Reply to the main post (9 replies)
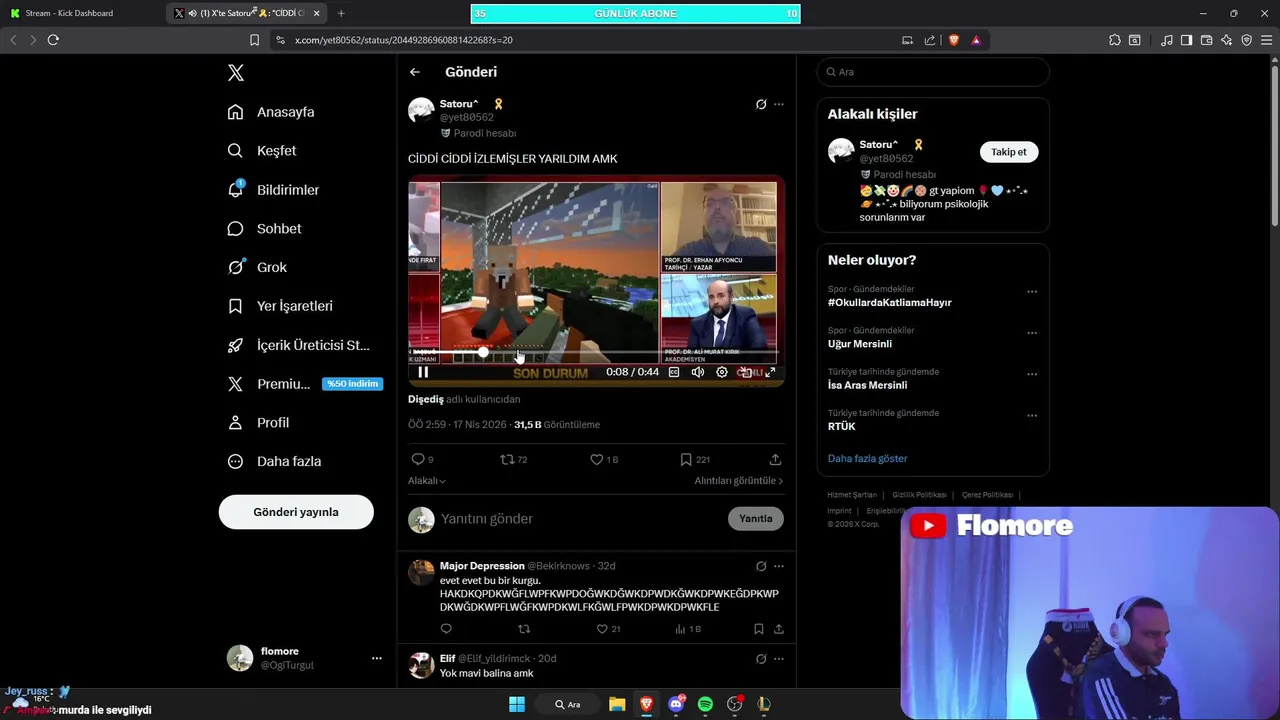Image resolution: width=1280 pixels, height=720 pixels. (422, 459)
